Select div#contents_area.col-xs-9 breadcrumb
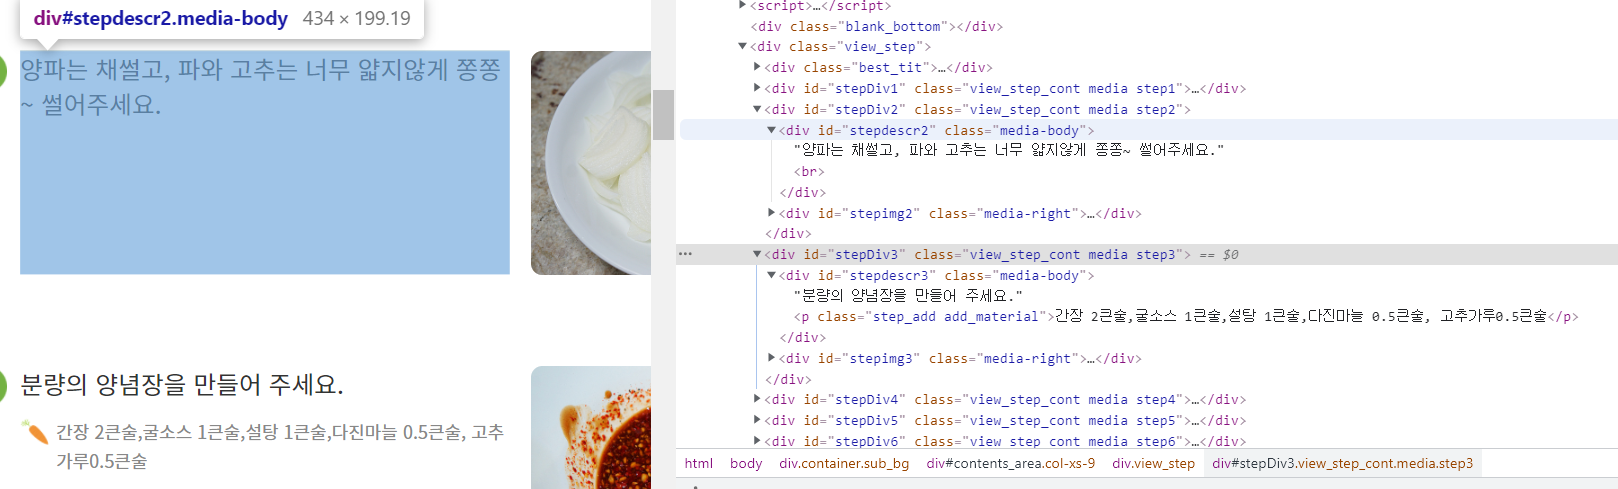 tap(1010, 463)
